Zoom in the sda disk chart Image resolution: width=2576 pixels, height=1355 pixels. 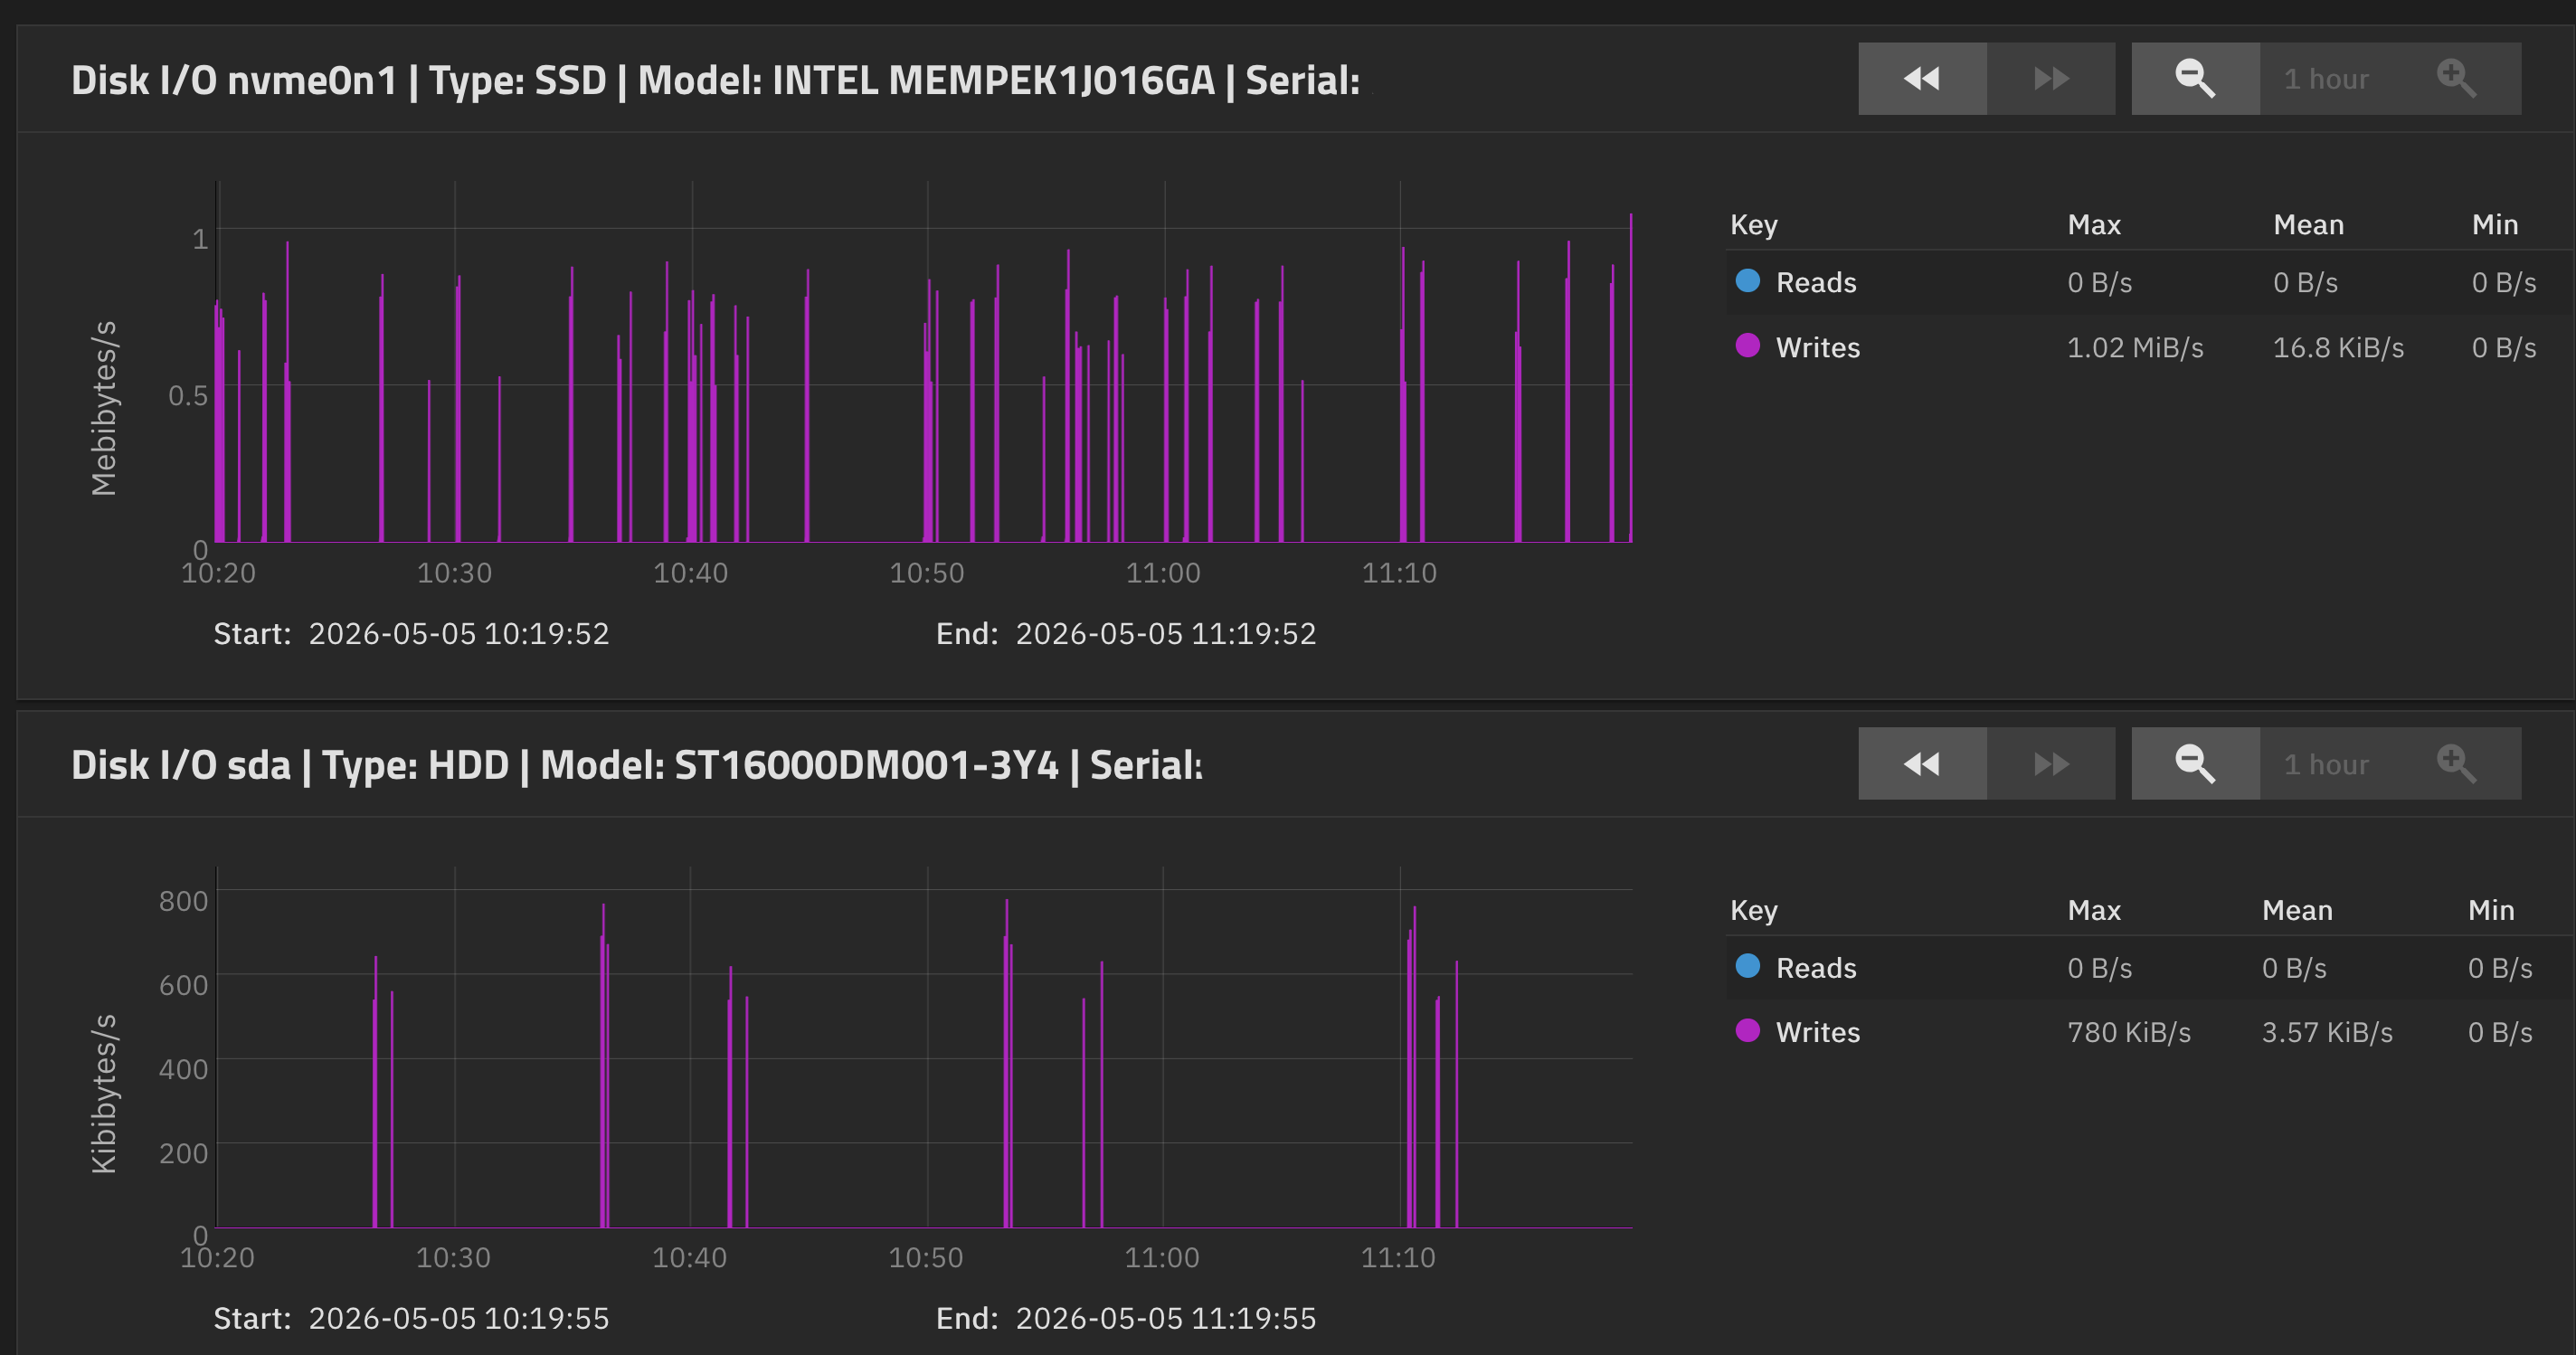pos(2456,764)
